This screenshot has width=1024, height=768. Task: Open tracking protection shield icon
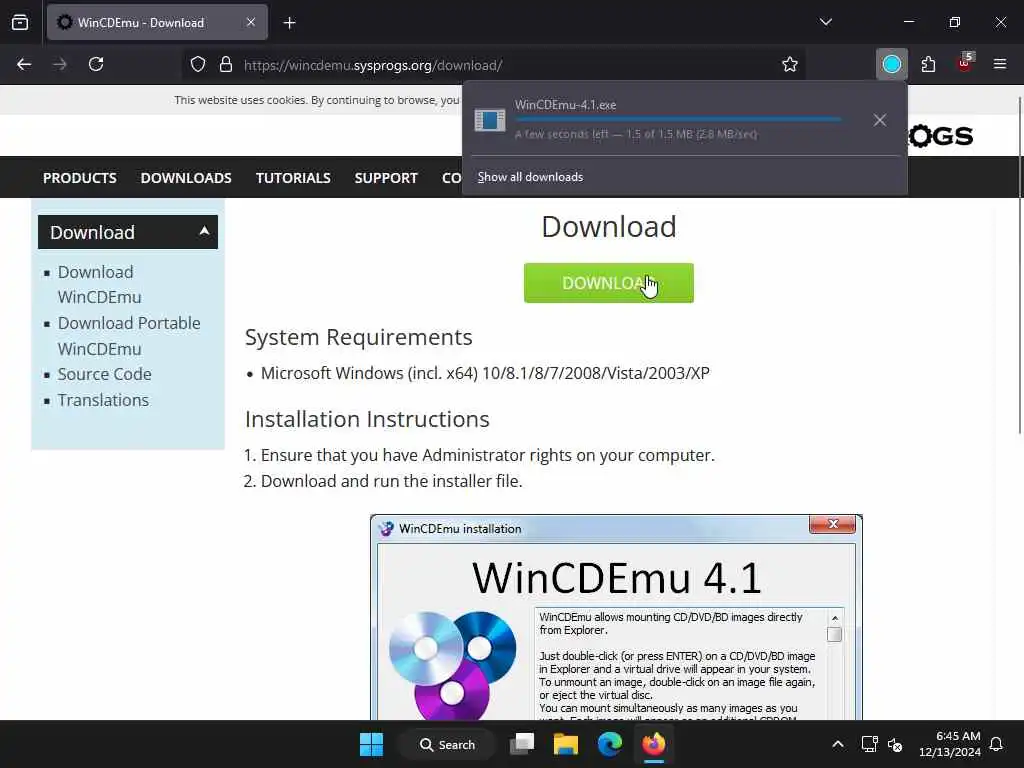(x=198, y=65)
